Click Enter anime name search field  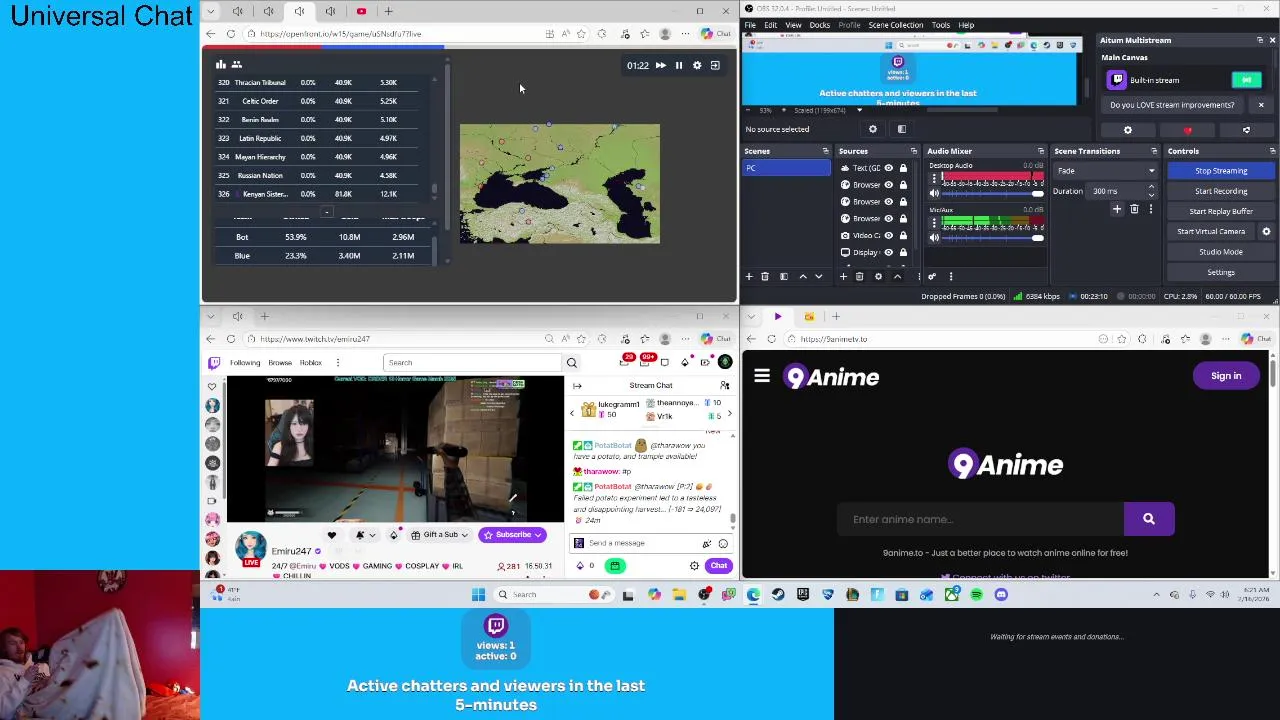point(980,519)
